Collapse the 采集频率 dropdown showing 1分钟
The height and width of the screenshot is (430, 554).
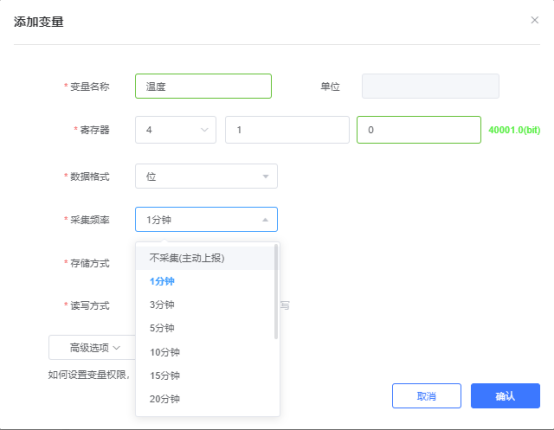(x=206, y=219)
